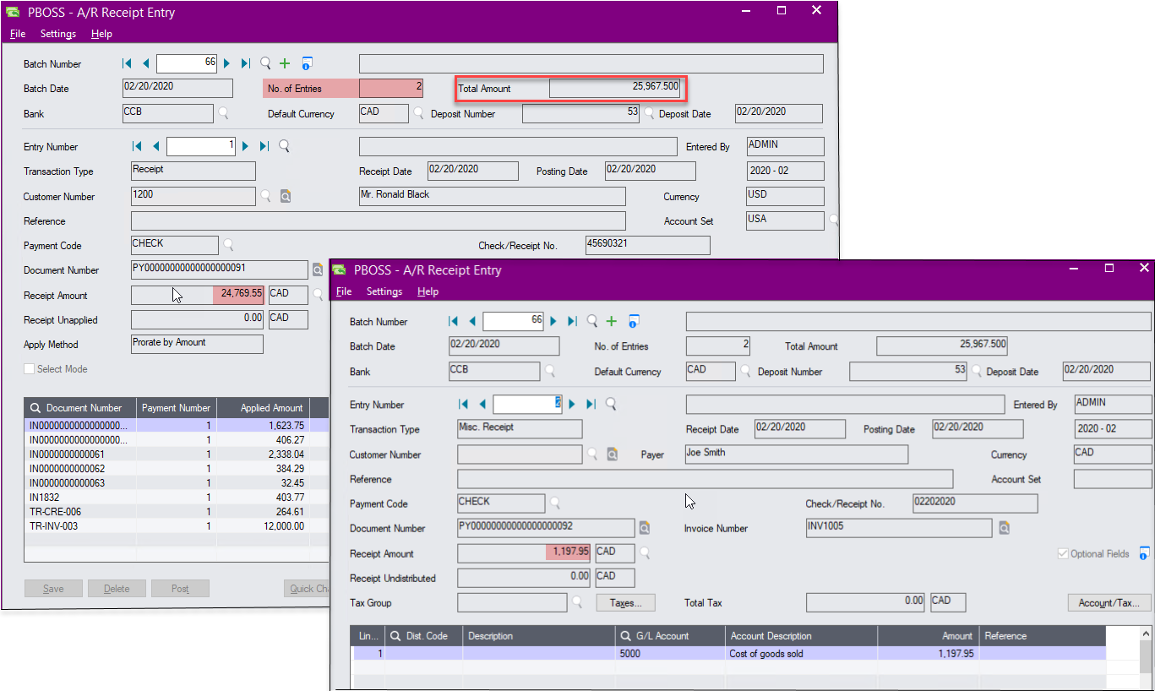The width and height of the screenshot is (1156, 691).
Task: Click Dist. Code column header
Action: click(x=423, y=636)
